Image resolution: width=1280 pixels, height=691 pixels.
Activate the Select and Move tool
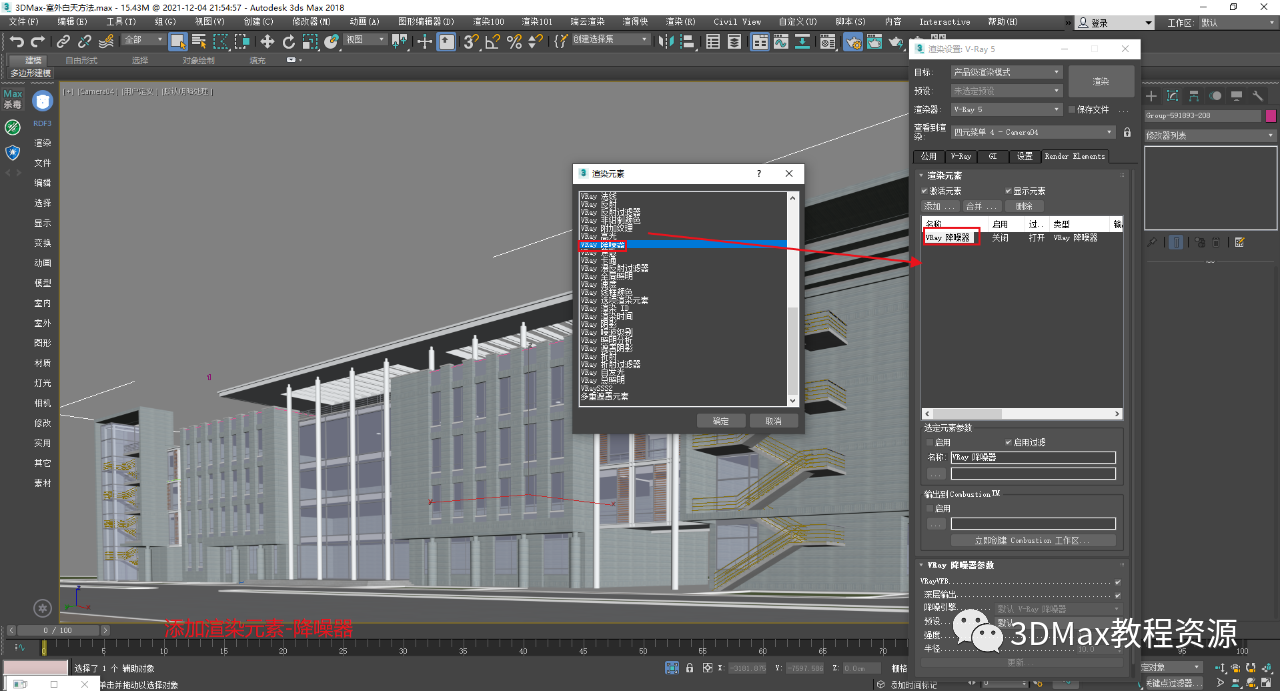tap(267, 41)
